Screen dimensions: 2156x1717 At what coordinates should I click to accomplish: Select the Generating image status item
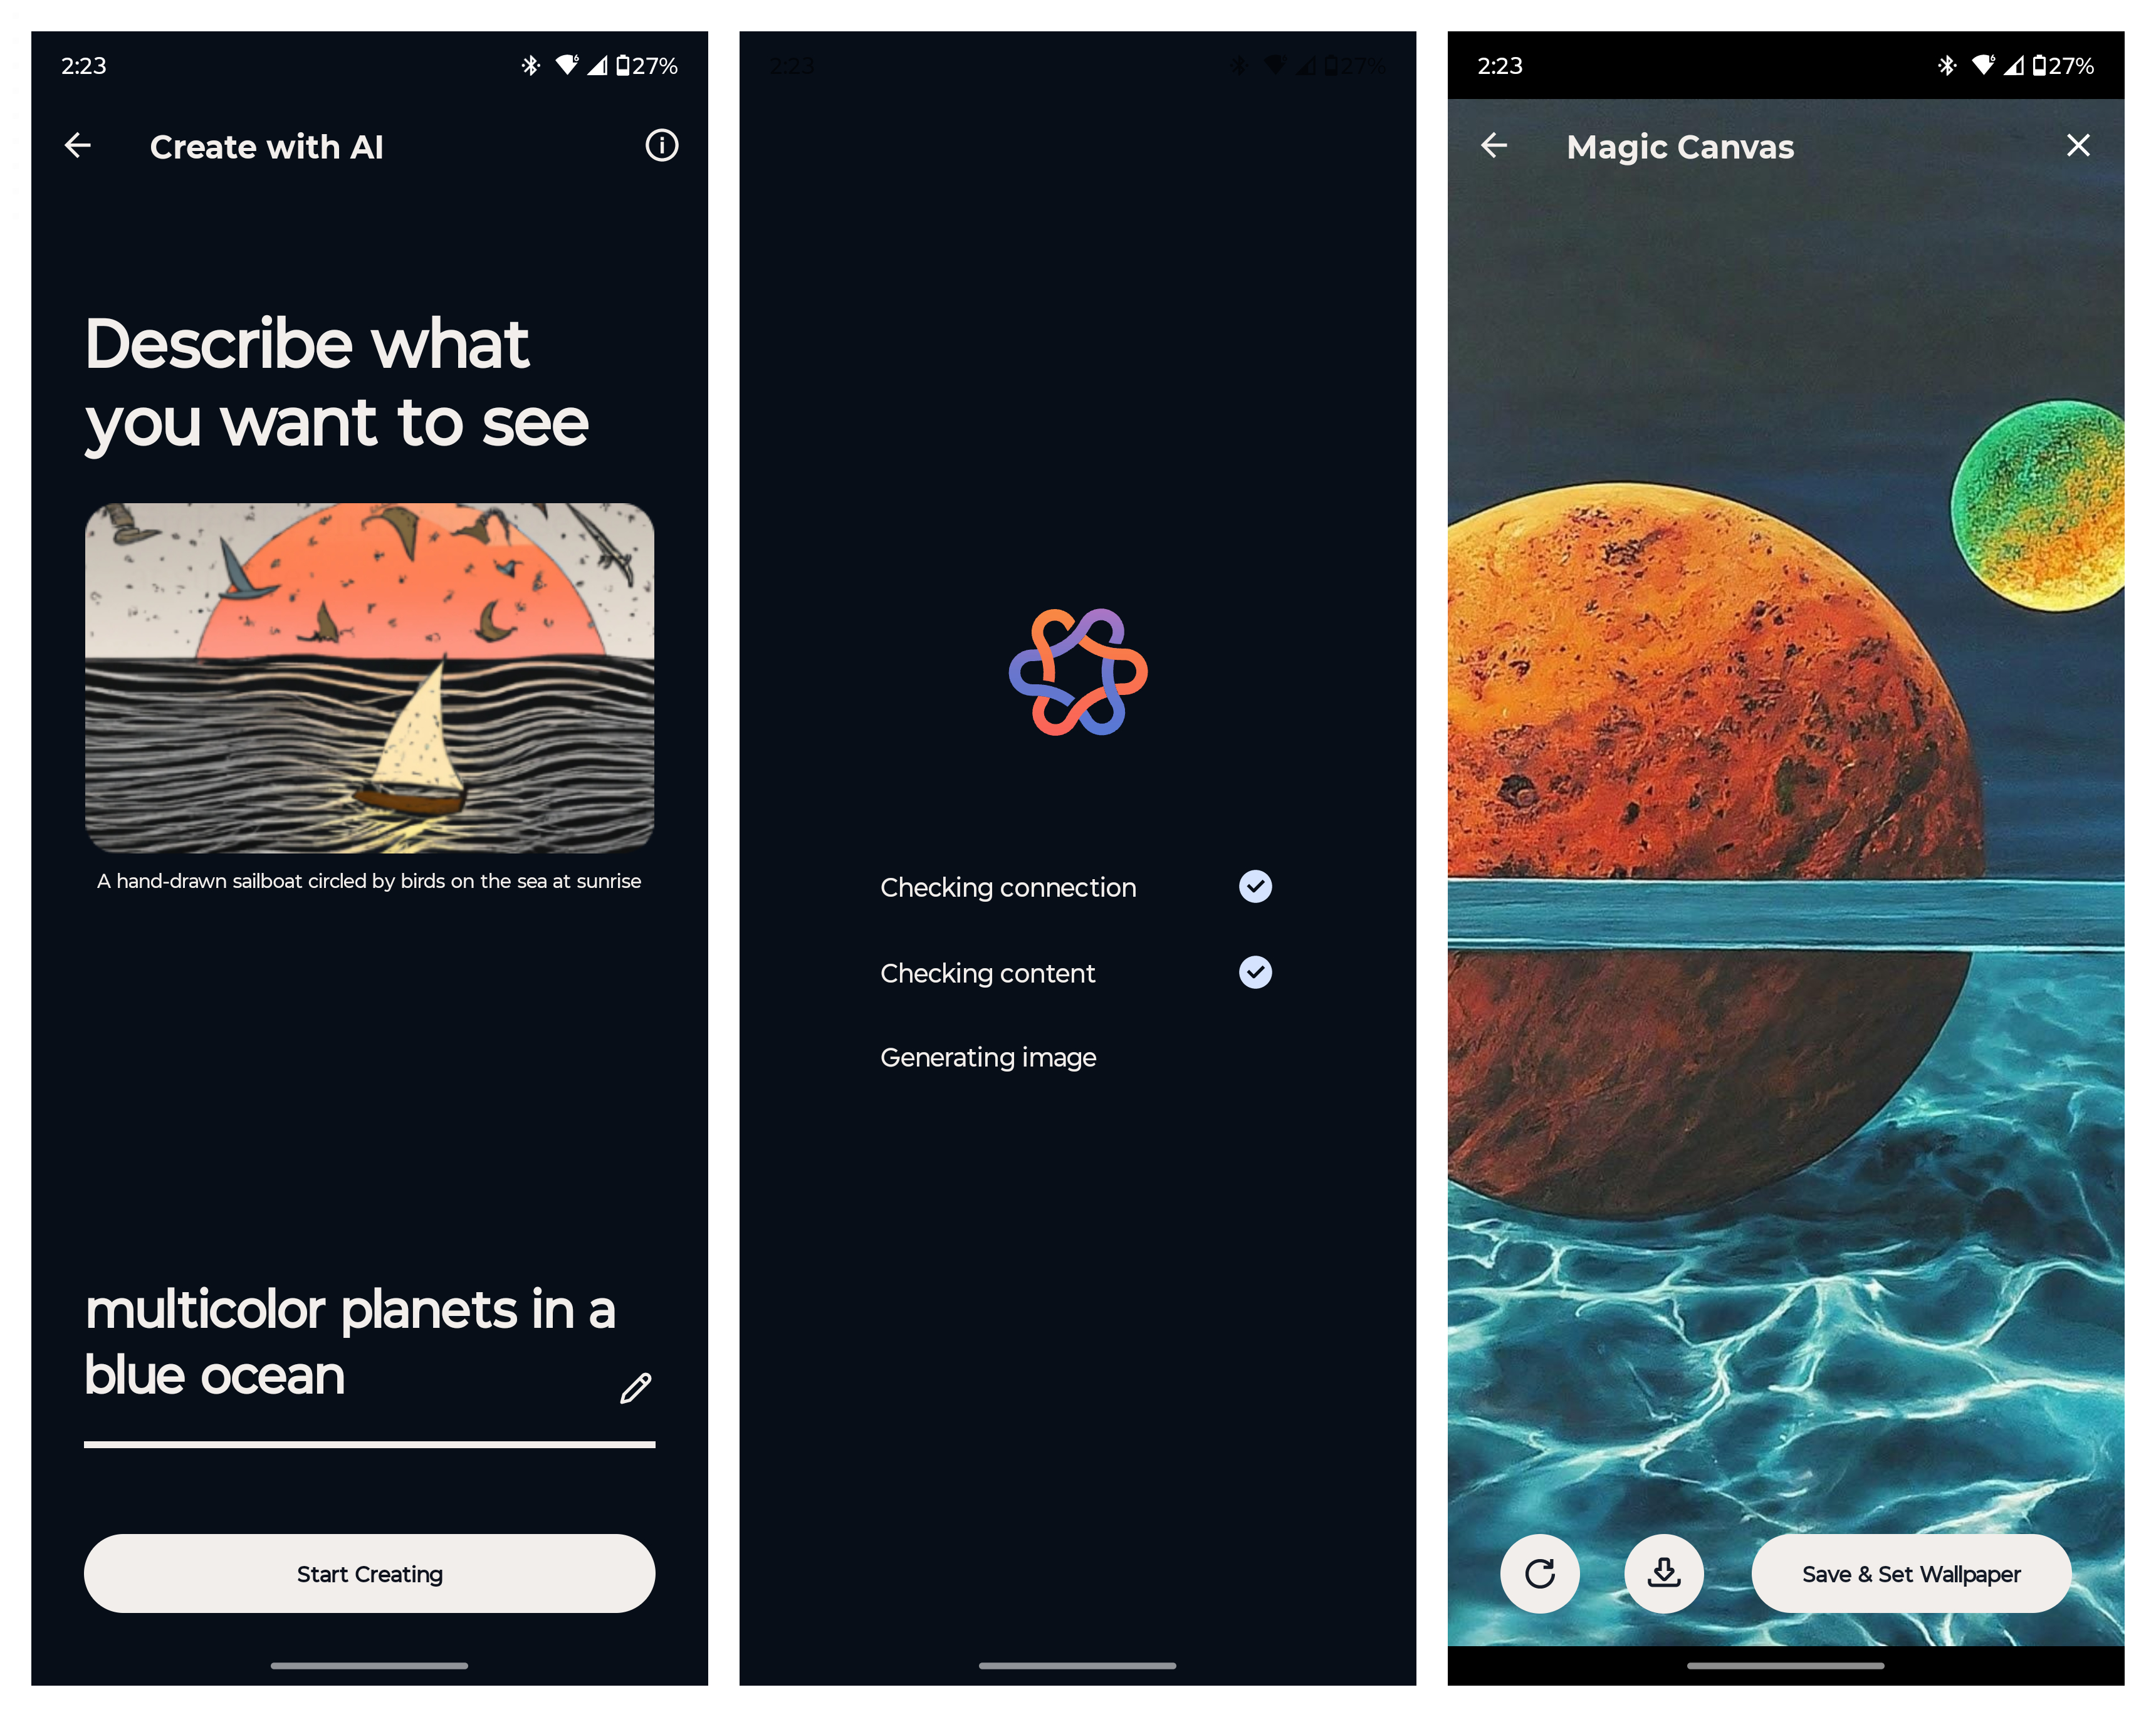pos(987,1055)
